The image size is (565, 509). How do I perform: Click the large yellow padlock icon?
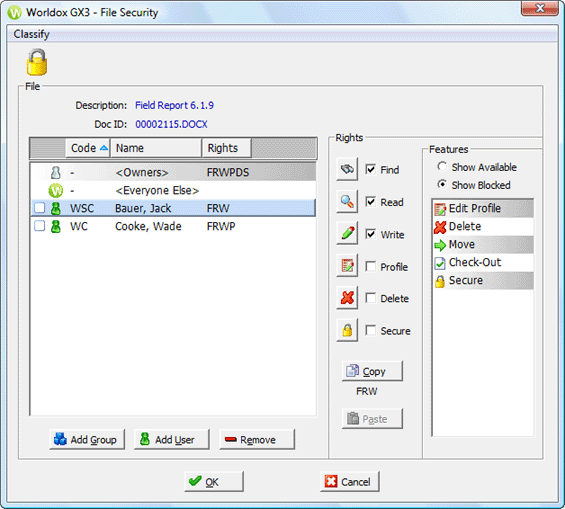click(x=37, y=63)
